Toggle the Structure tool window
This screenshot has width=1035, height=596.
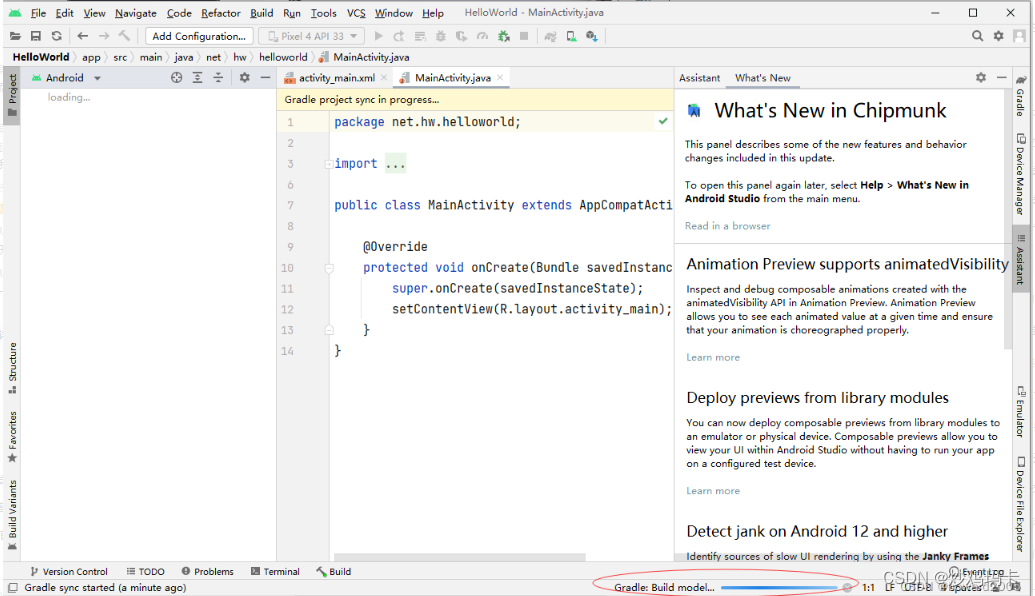pyautogui.click(x=12, y=368)
